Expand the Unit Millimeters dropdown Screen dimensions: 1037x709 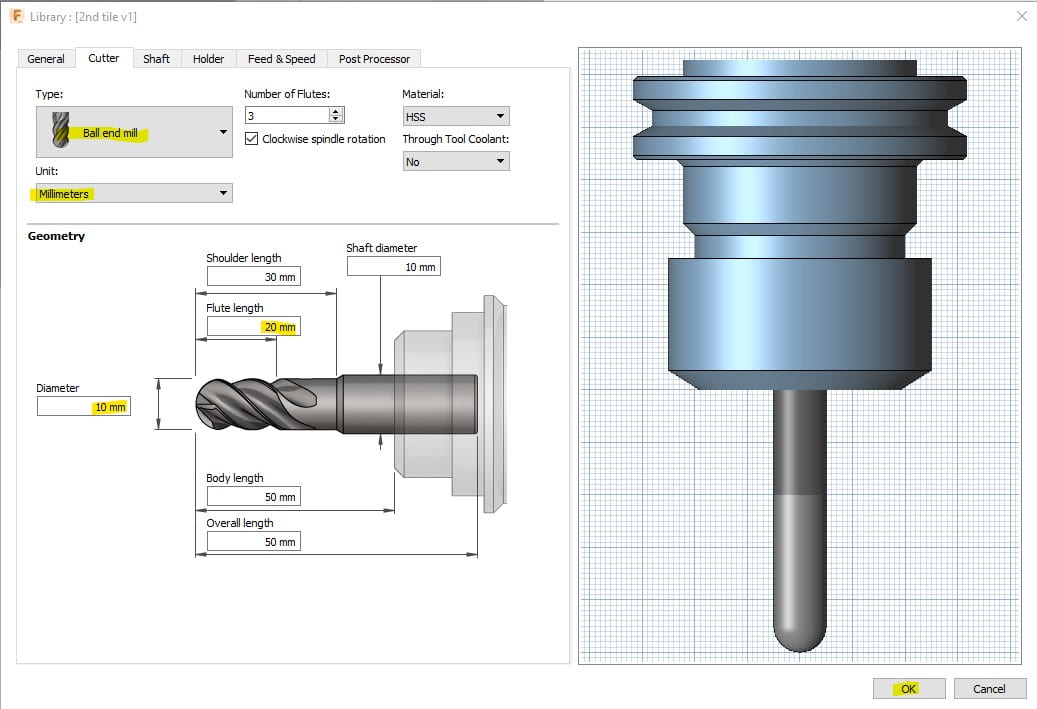223,194
